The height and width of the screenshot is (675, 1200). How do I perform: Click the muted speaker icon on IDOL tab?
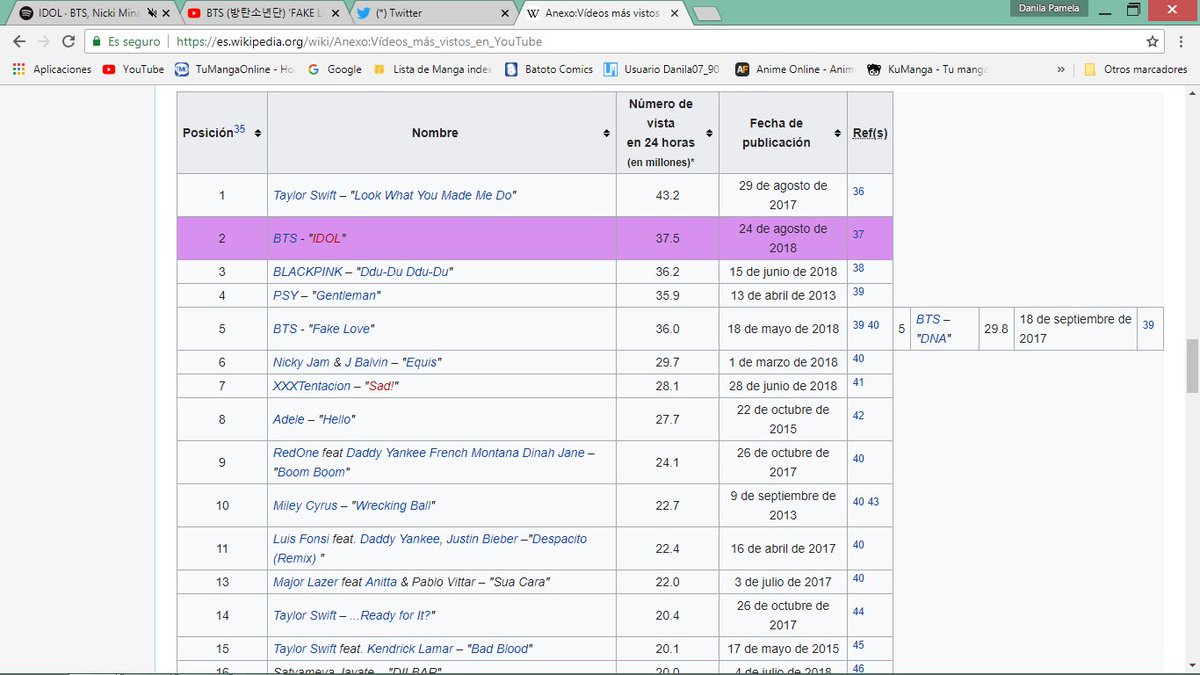point(151,14)
